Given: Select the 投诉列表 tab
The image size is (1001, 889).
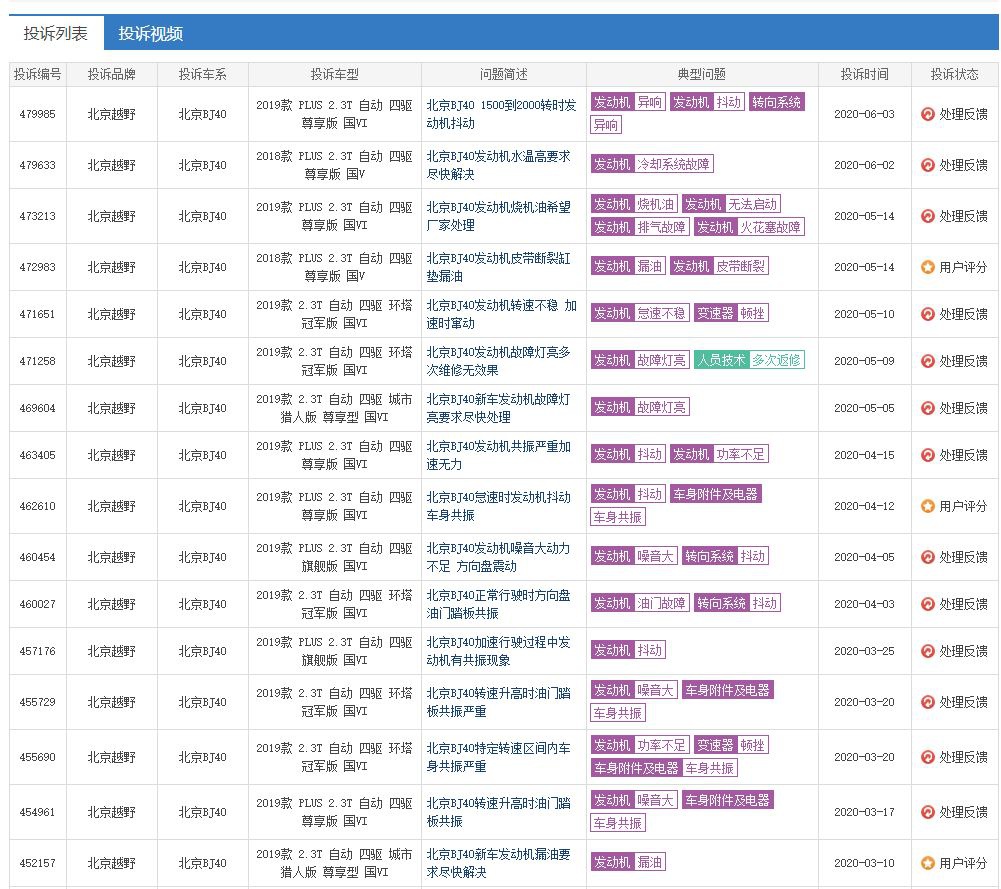Looking at the screenshot, I should [x=56, y=33].
